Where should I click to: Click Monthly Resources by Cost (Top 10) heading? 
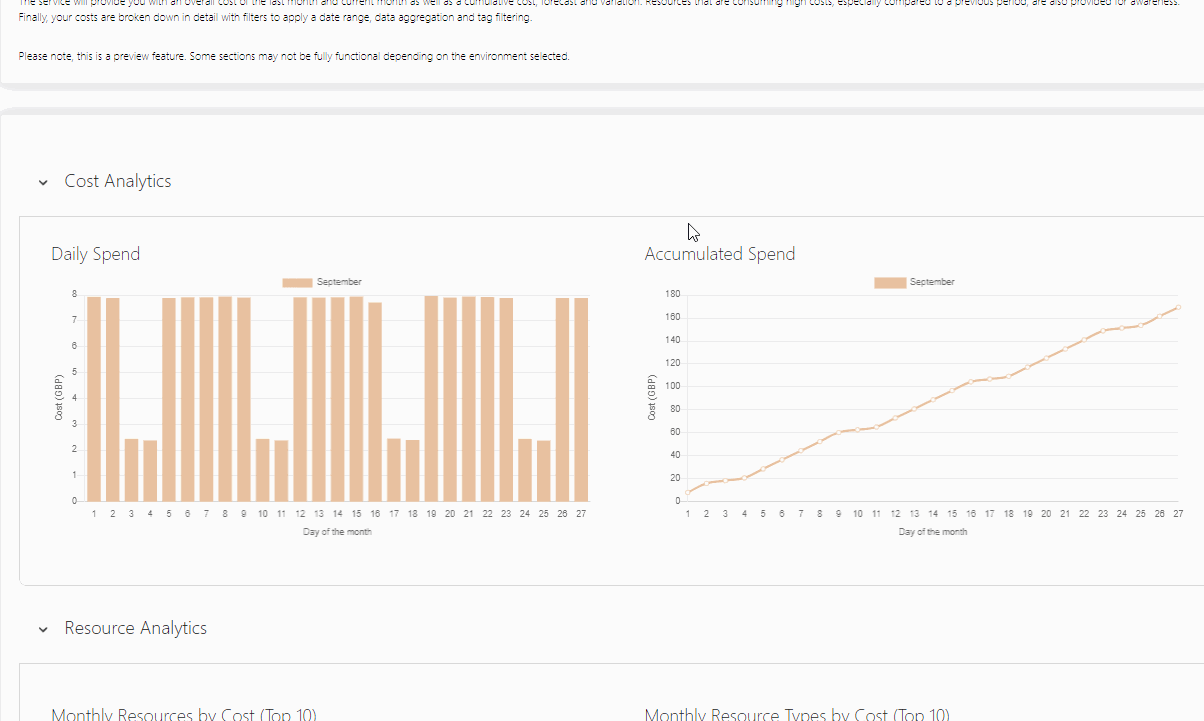tap(184, 714)
